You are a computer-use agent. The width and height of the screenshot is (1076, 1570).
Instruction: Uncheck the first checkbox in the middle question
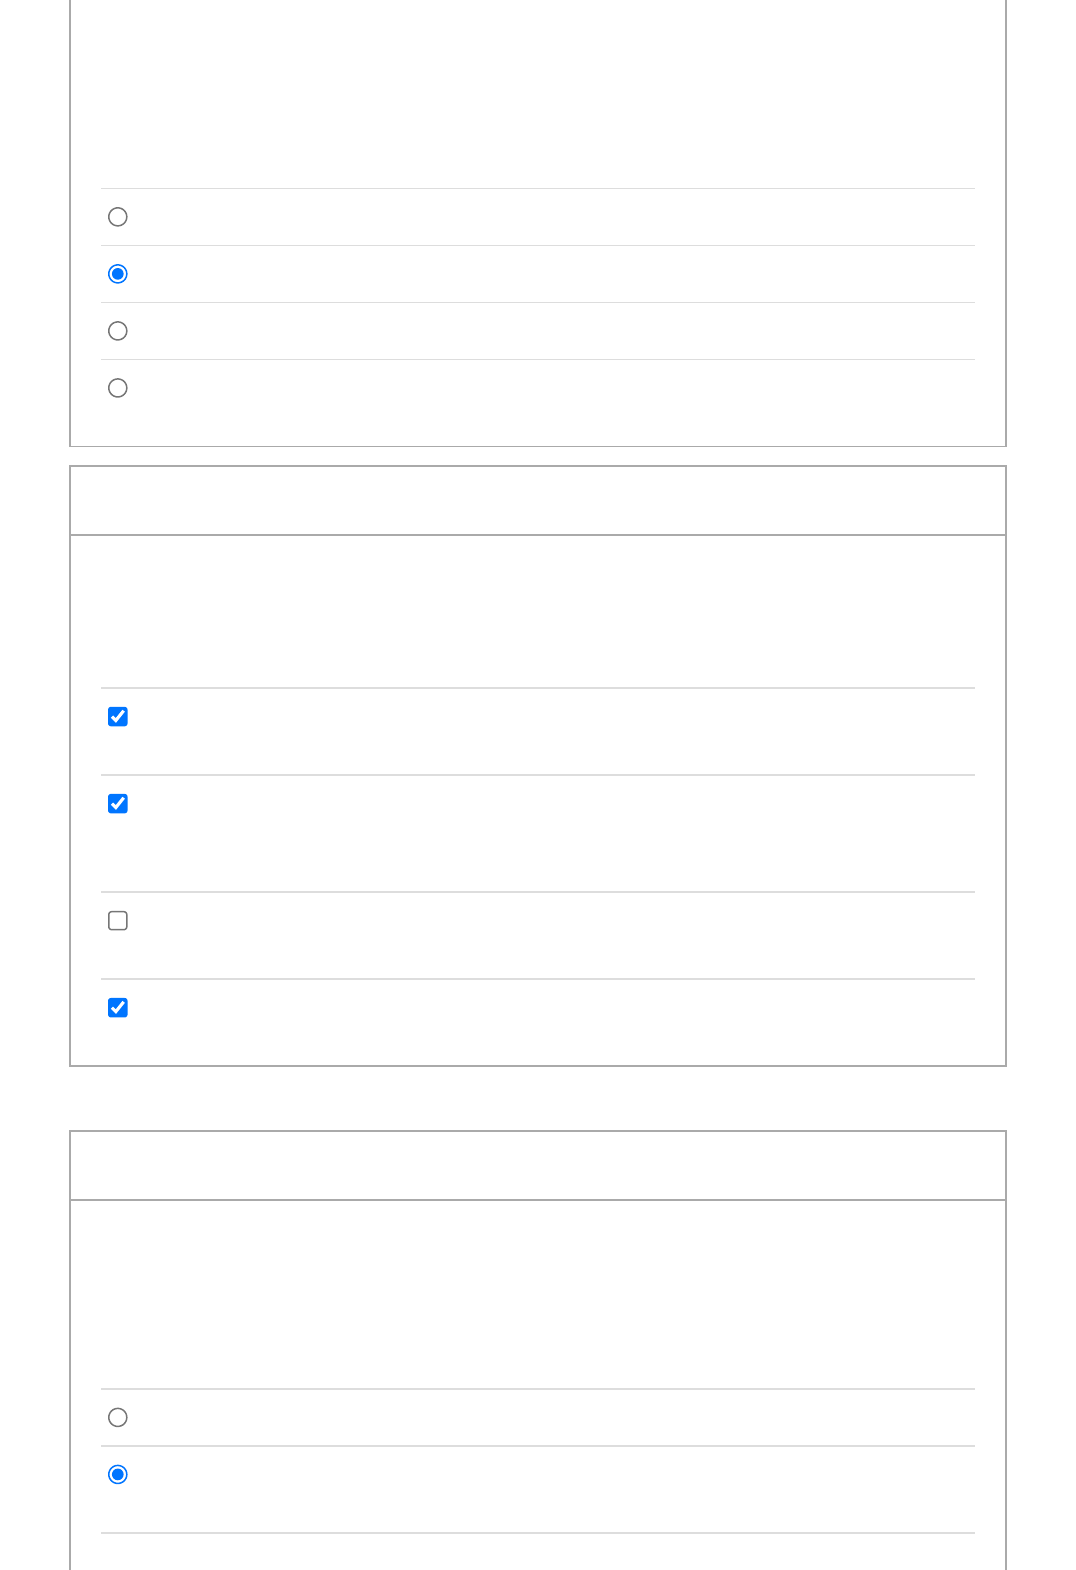118,717
